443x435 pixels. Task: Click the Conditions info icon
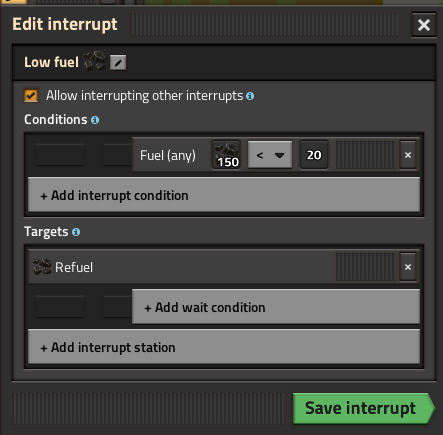95,120
